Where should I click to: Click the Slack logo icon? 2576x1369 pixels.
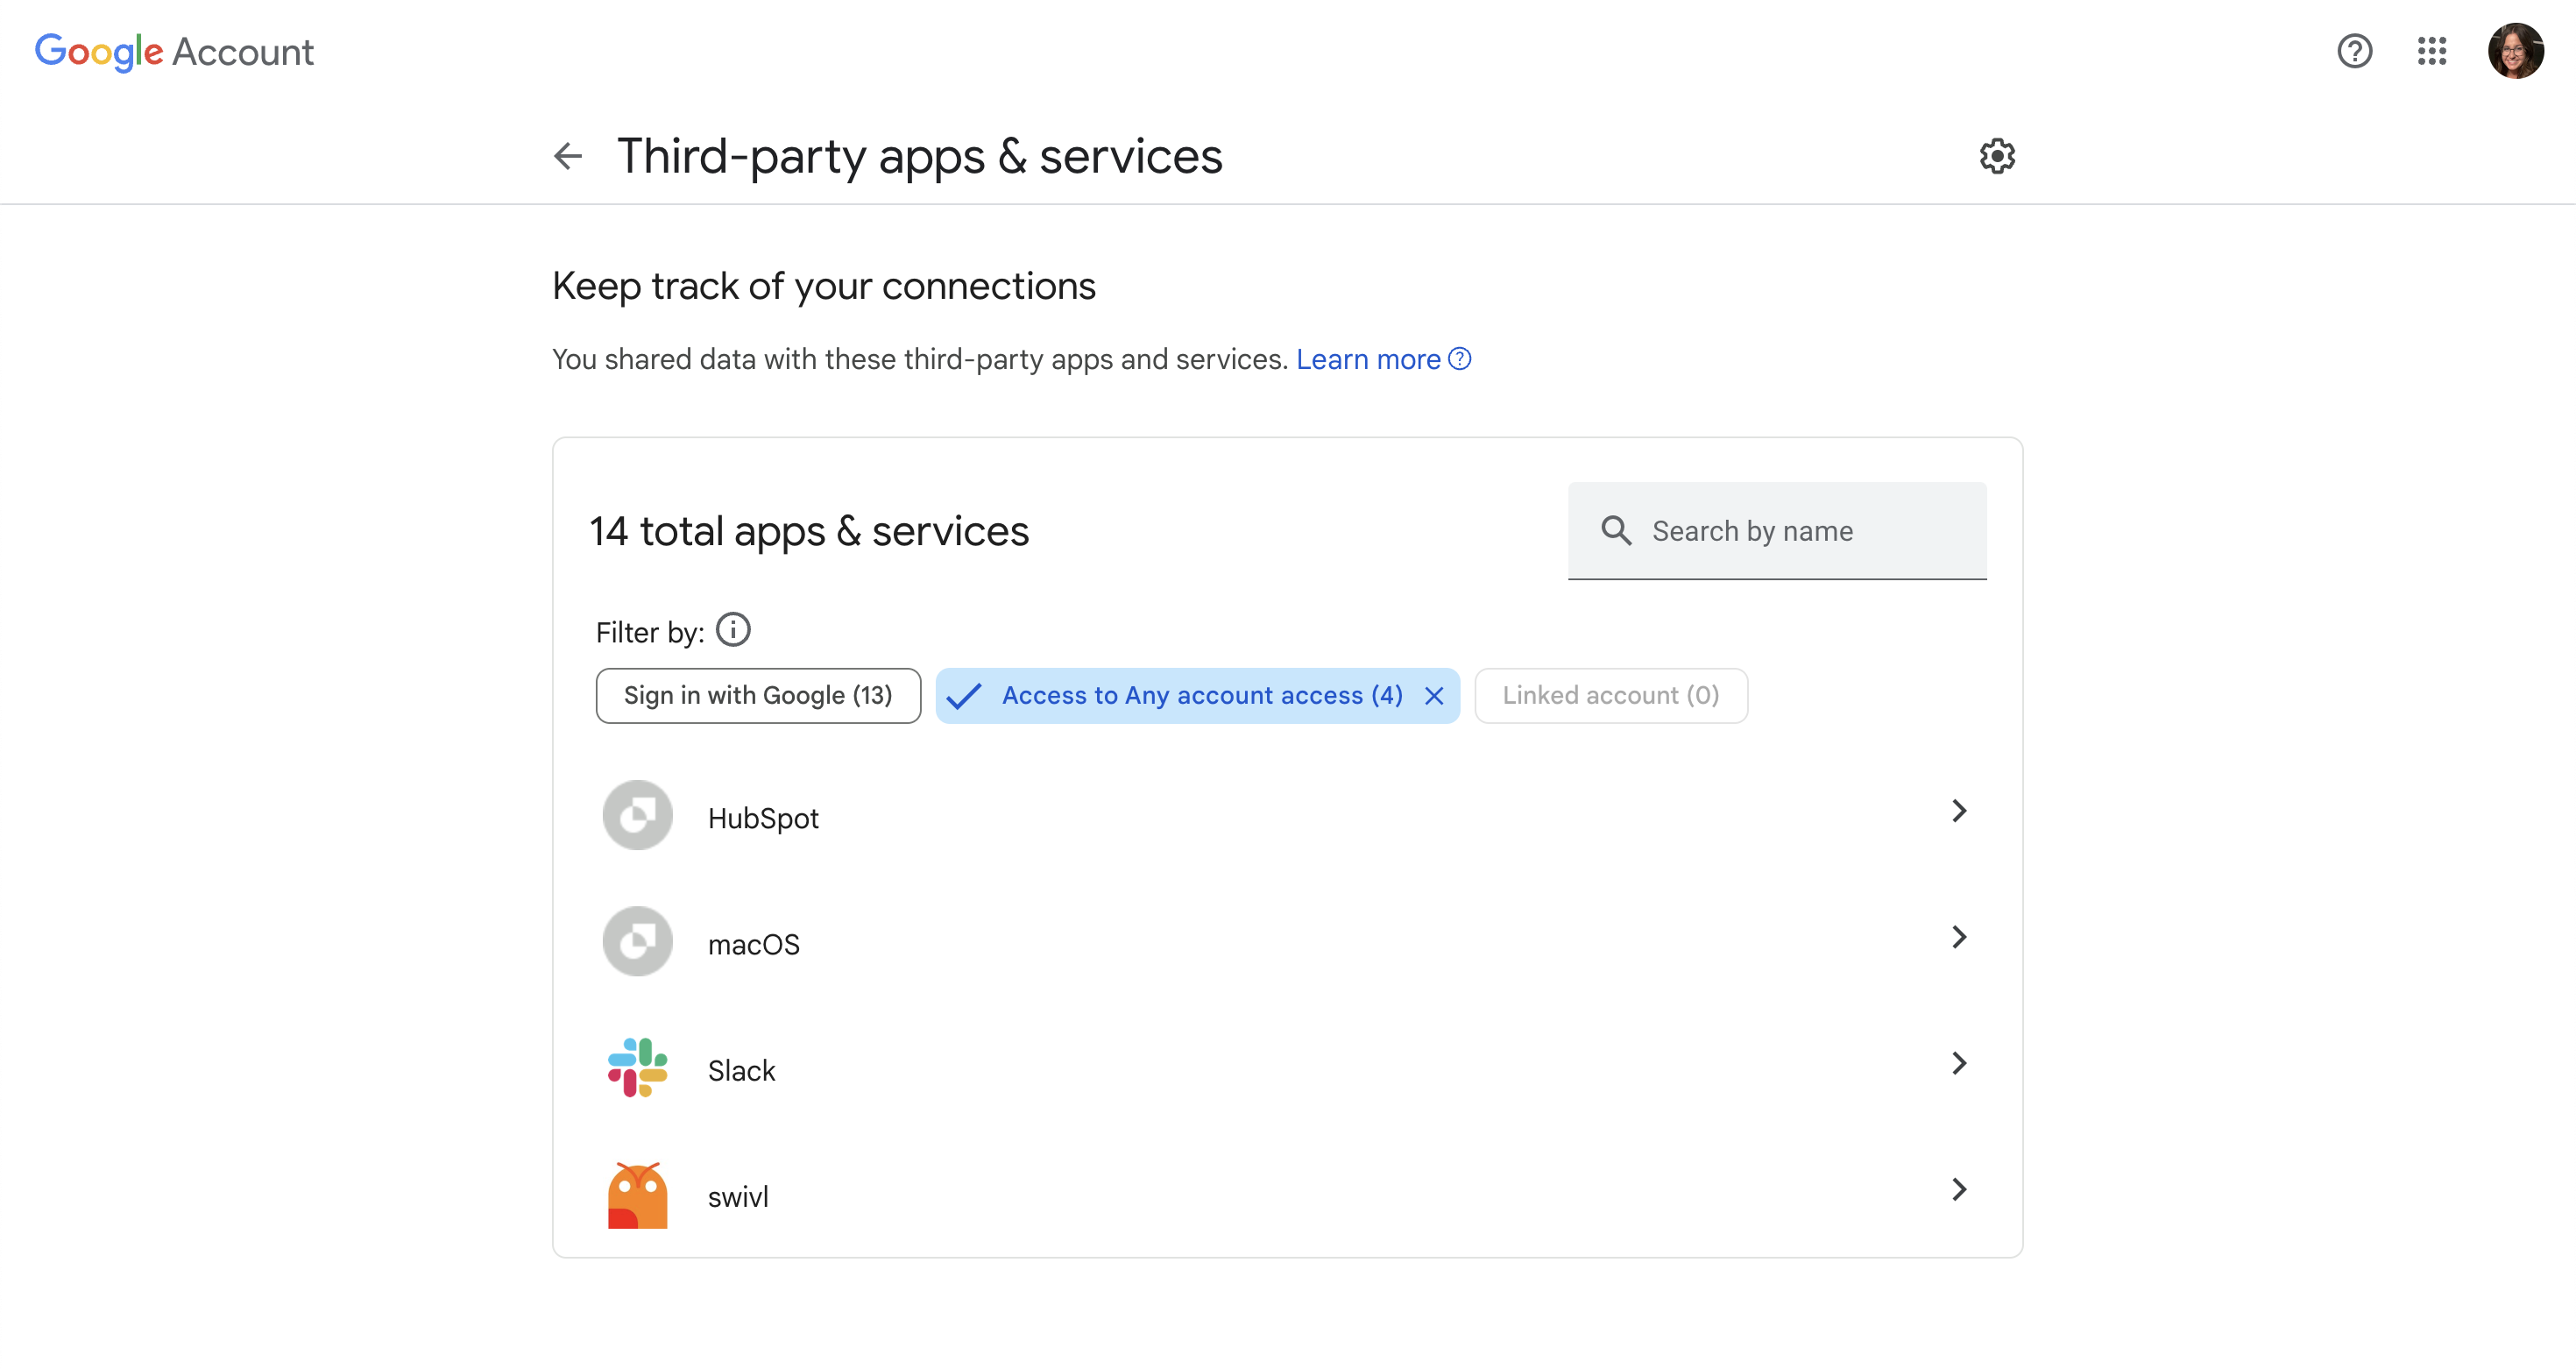[x=637, y=1068]
